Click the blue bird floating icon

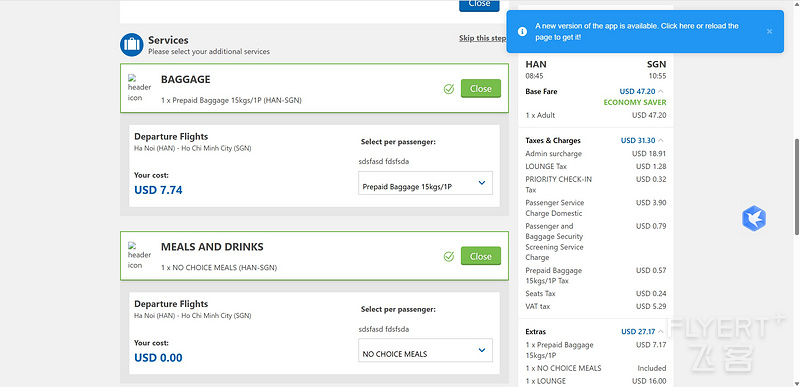point(754,218)
